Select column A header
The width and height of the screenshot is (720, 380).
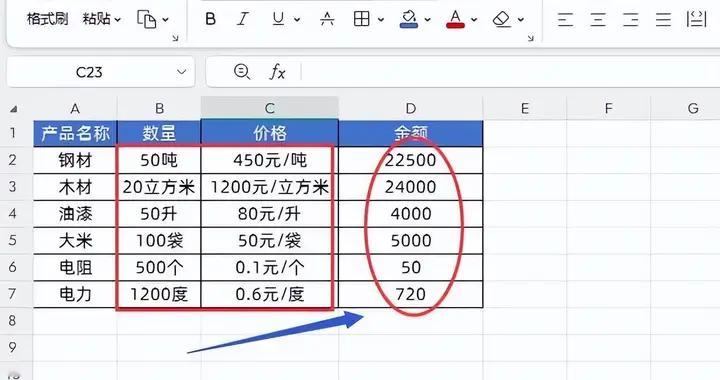click(x=75, y=108)
